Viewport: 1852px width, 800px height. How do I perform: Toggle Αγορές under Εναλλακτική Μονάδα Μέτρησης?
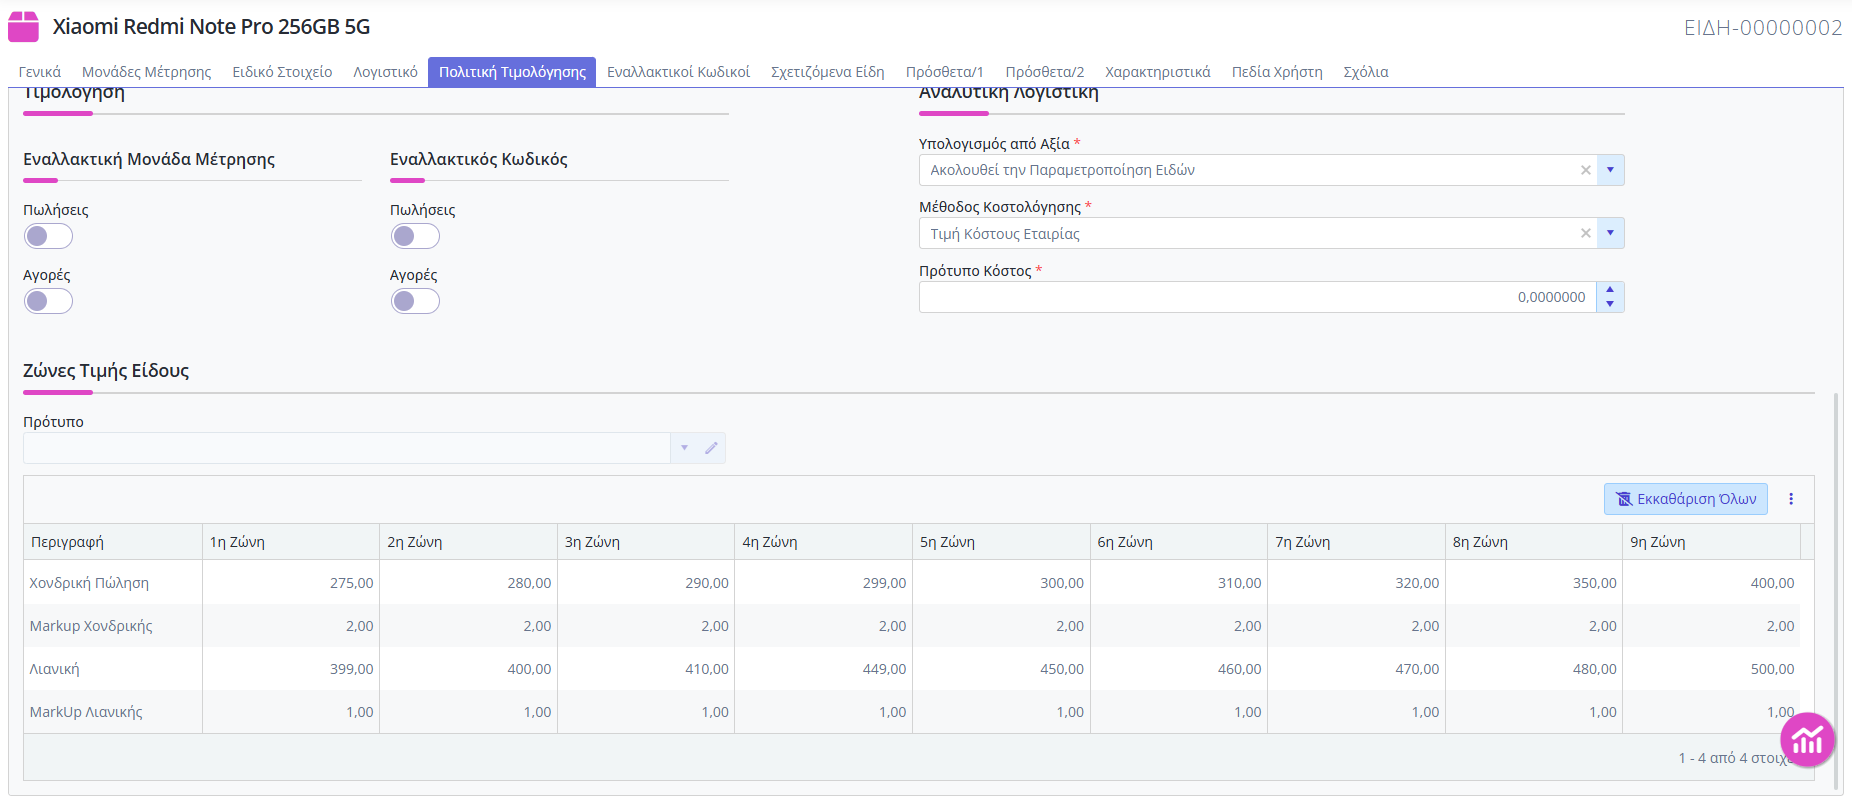(48, 301)
